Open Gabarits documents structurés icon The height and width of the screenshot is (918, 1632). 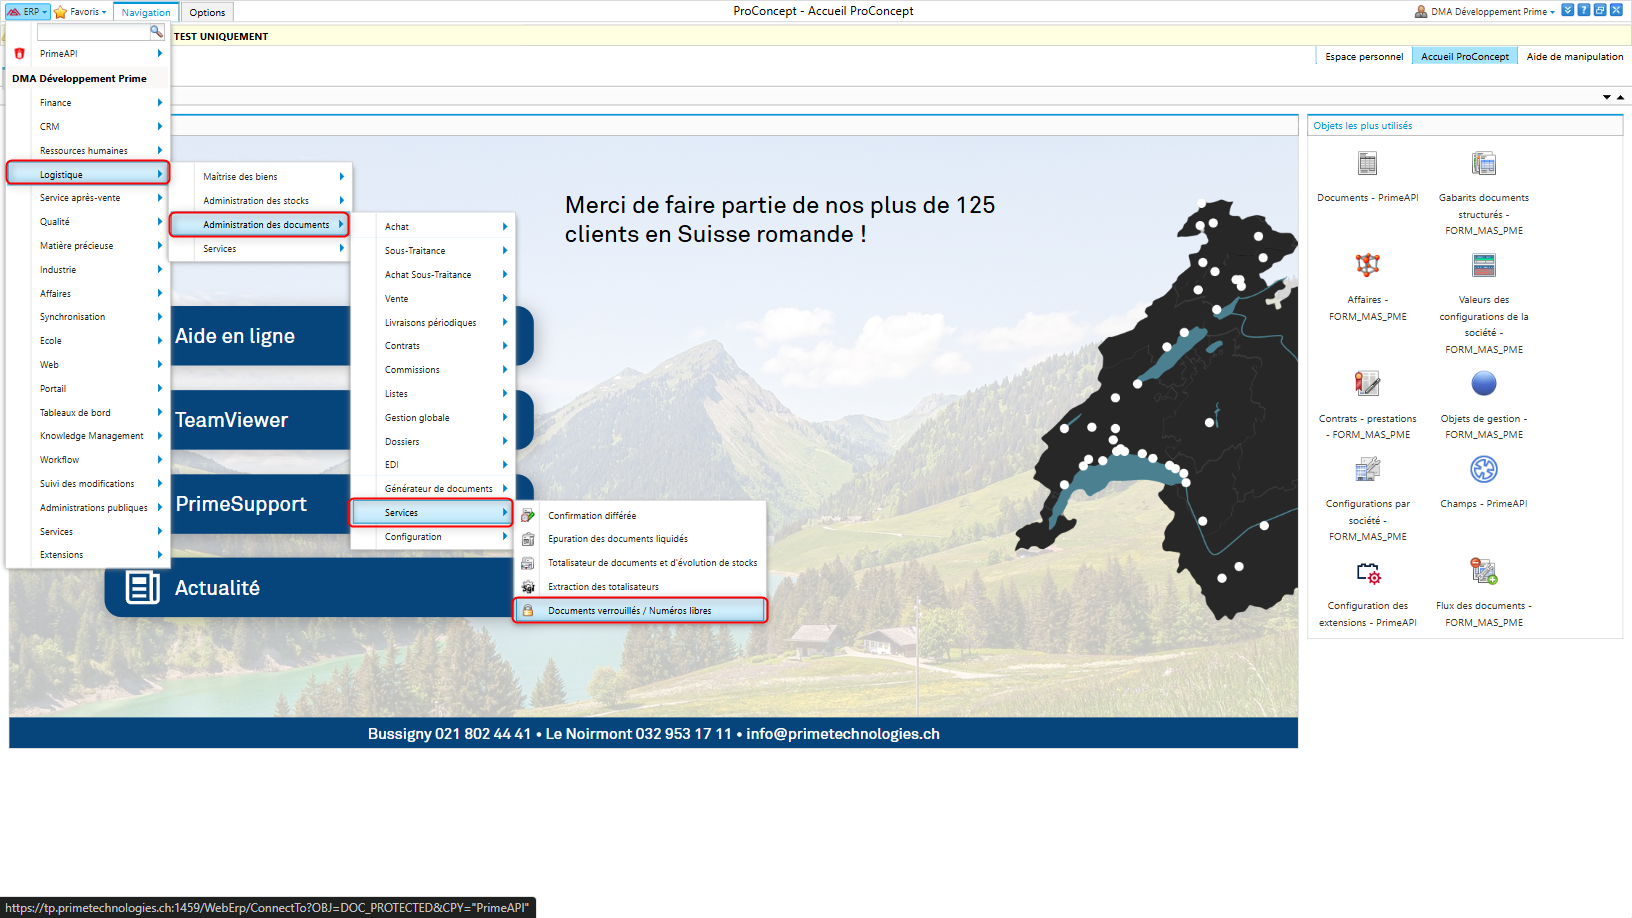click(x=1483, y=164)
